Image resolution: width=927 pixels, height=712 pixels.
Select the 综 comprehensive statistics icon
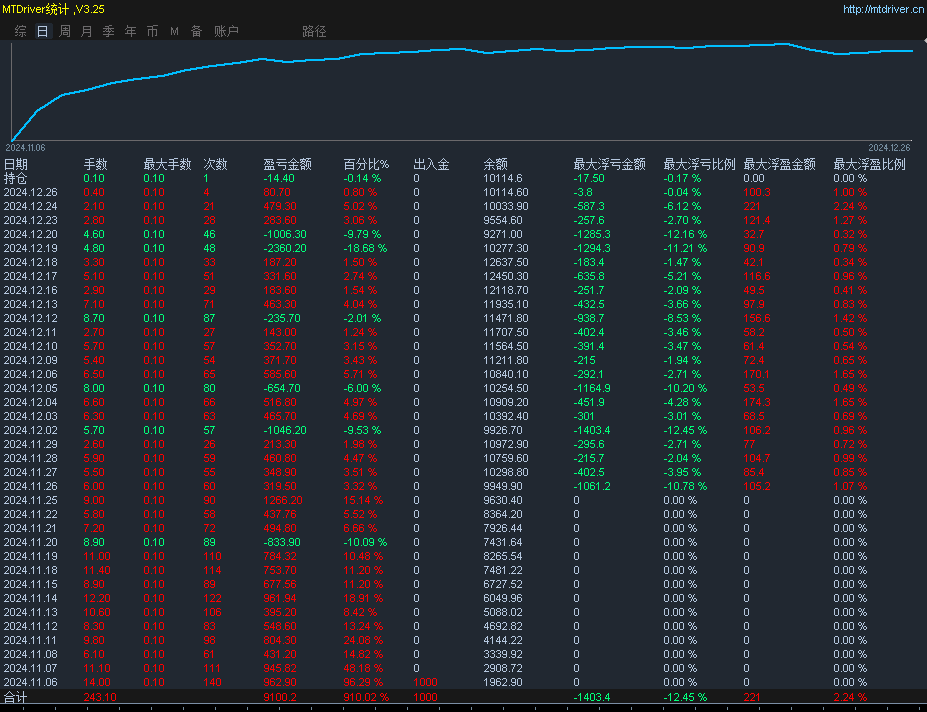click(x=18, y=31)
